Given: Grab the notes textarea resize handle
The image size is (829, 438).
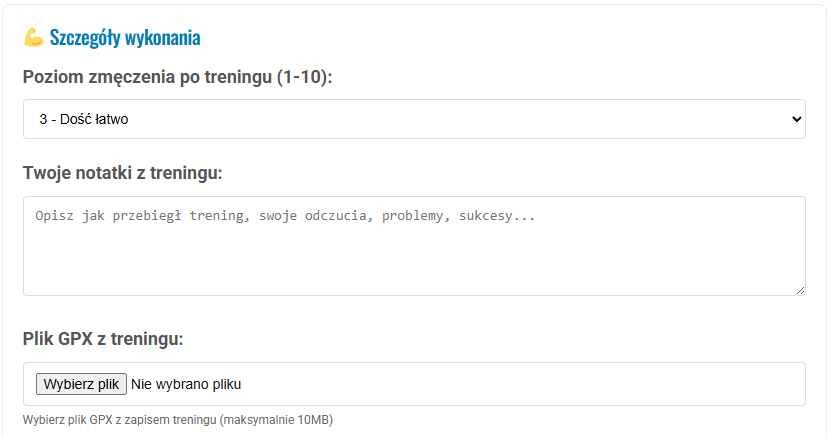Looking at the screenshot, I should [800, 290].
